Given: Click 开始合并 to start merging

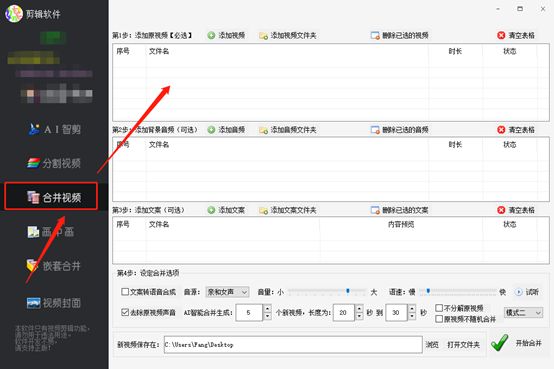Looking at the screenshot, I should coord(529,343).
